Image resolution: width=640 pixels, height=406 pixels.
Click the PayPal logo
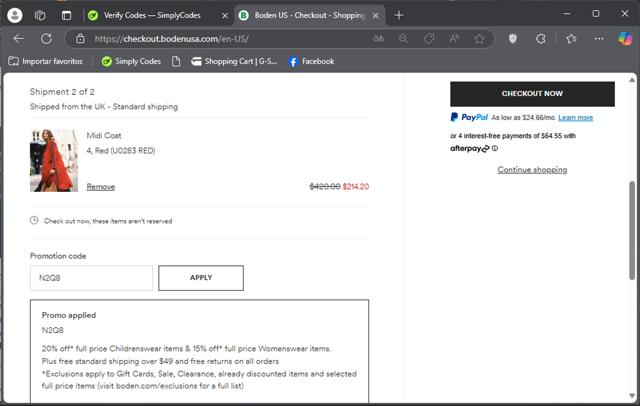coord(469,117)
